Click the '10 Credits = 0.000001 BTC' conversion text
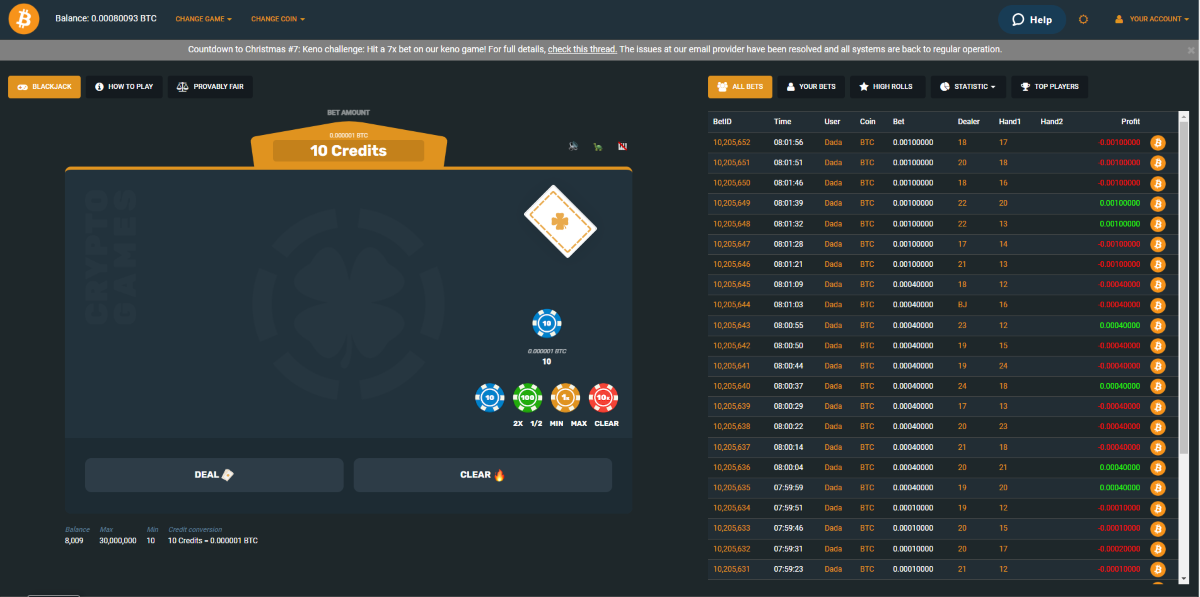1200x597 pixels. (212, 541)
